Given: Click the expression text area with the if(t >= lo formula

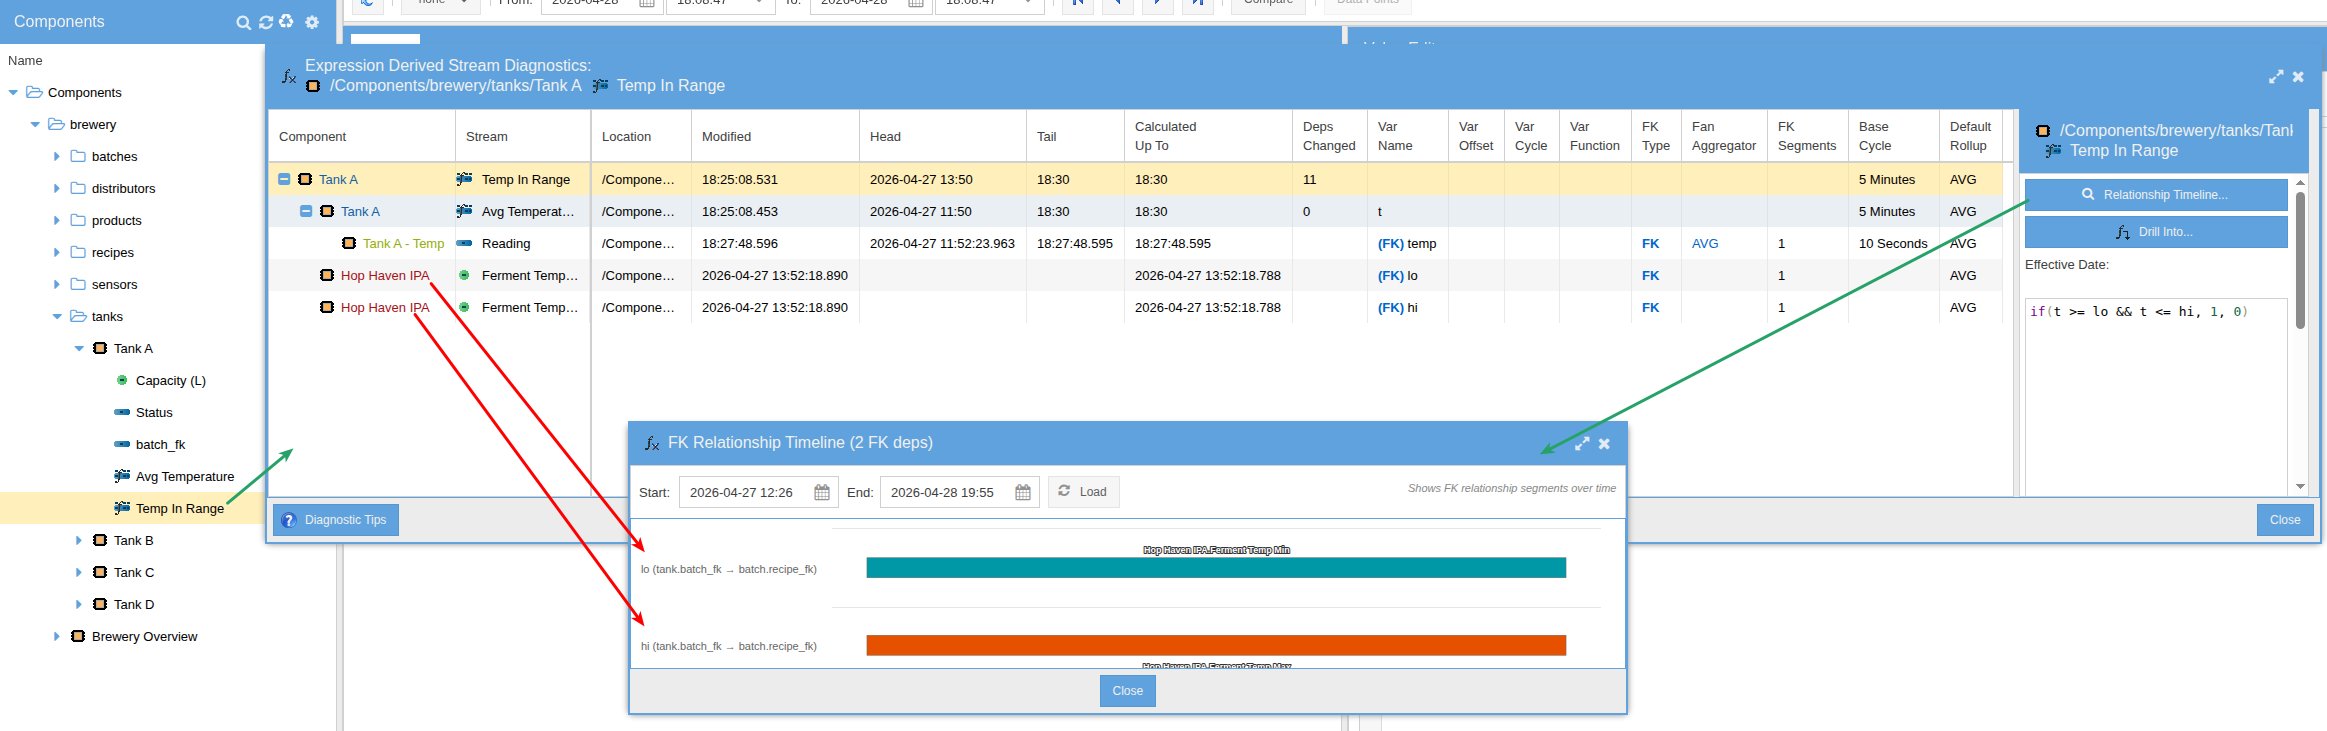Looking at the screenshot, I should [x=2156, y=396].
